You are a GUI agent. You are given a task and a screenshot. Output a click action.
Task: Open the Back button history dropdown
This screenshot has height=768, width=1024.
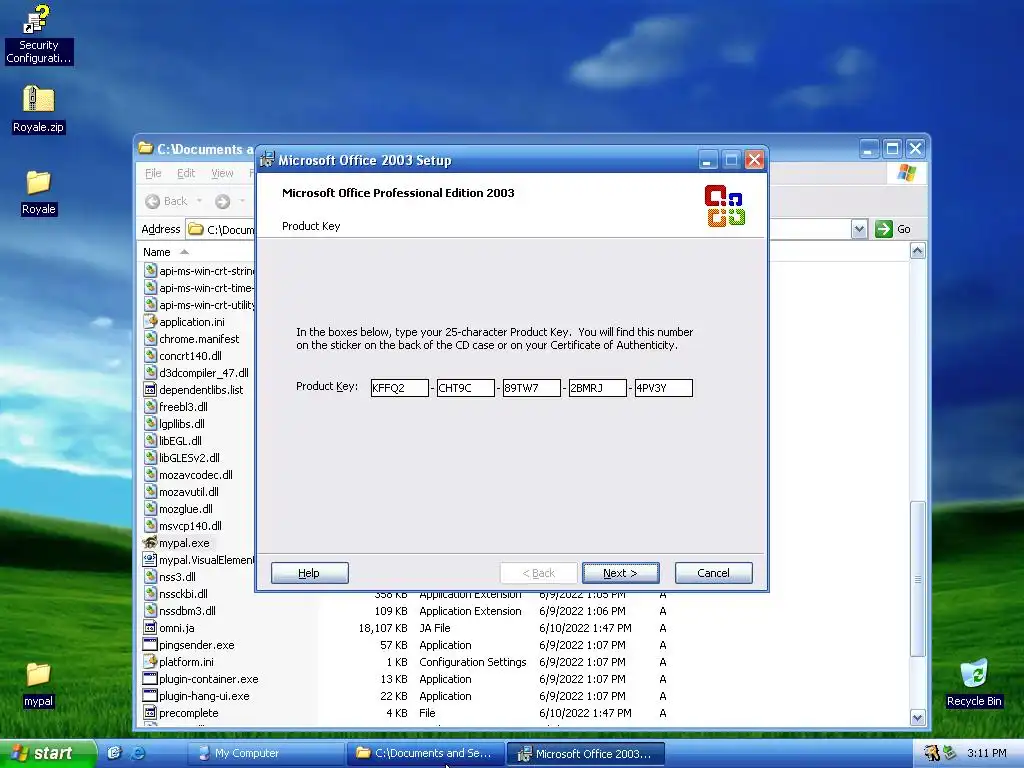click(199, 201)
